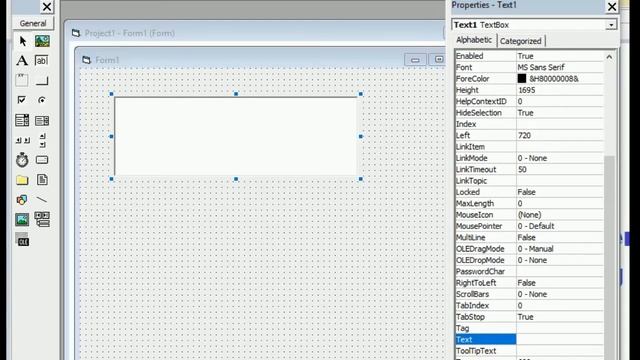Select the RightToLeft property
This screenshot has width=640, height=360.
tap(485, 282)
